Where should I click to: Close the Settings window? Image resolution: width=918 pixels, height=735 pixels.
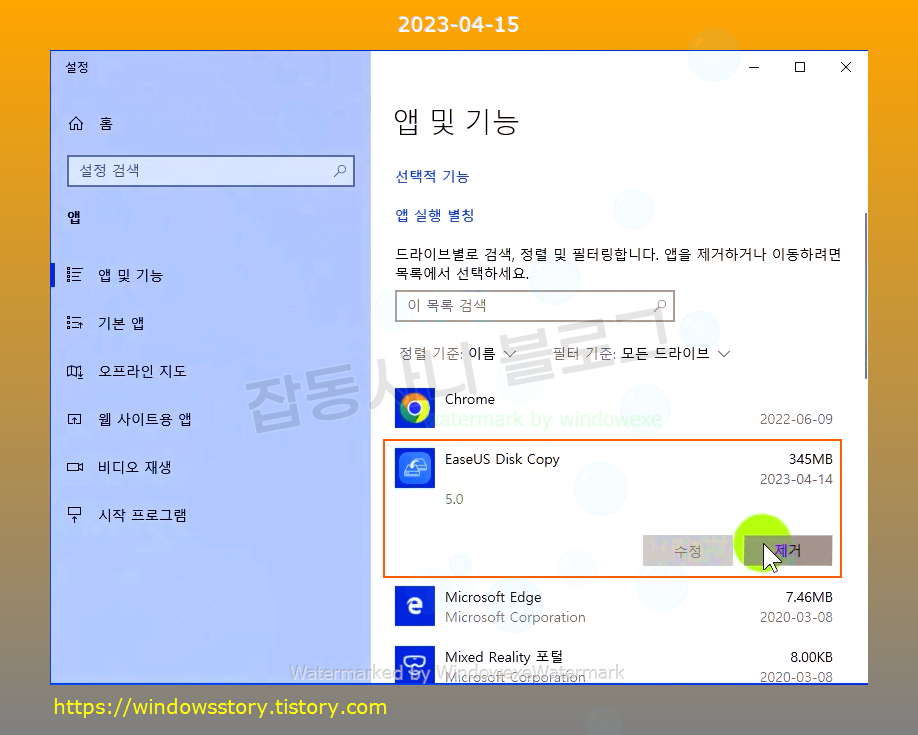pyautogui.click(x=845, y=67)
